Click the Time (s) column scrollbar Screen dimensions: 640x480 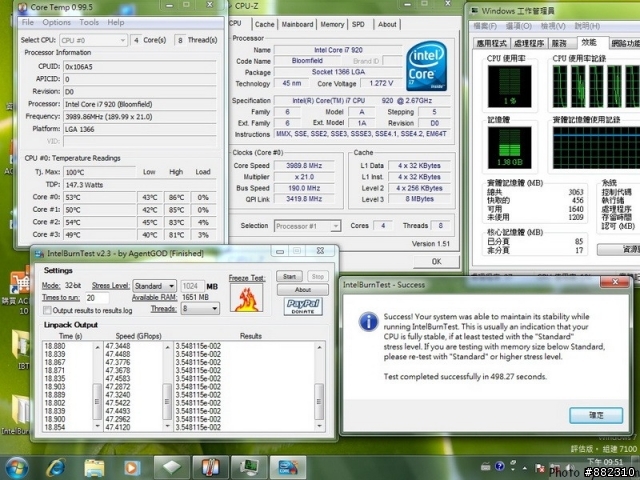click(97, 387)
